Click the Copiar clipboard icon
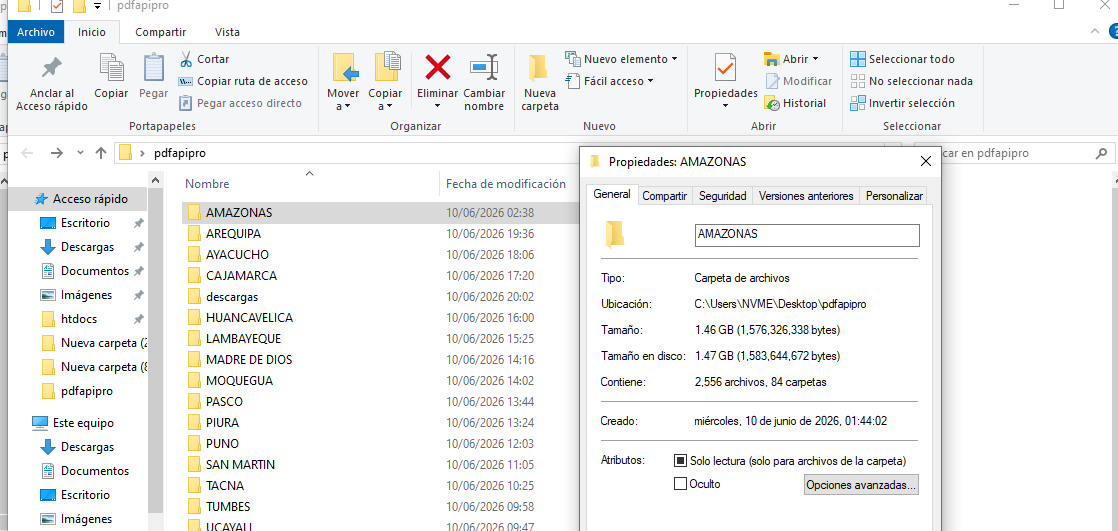1118x531 pixels. click(111, 76)
